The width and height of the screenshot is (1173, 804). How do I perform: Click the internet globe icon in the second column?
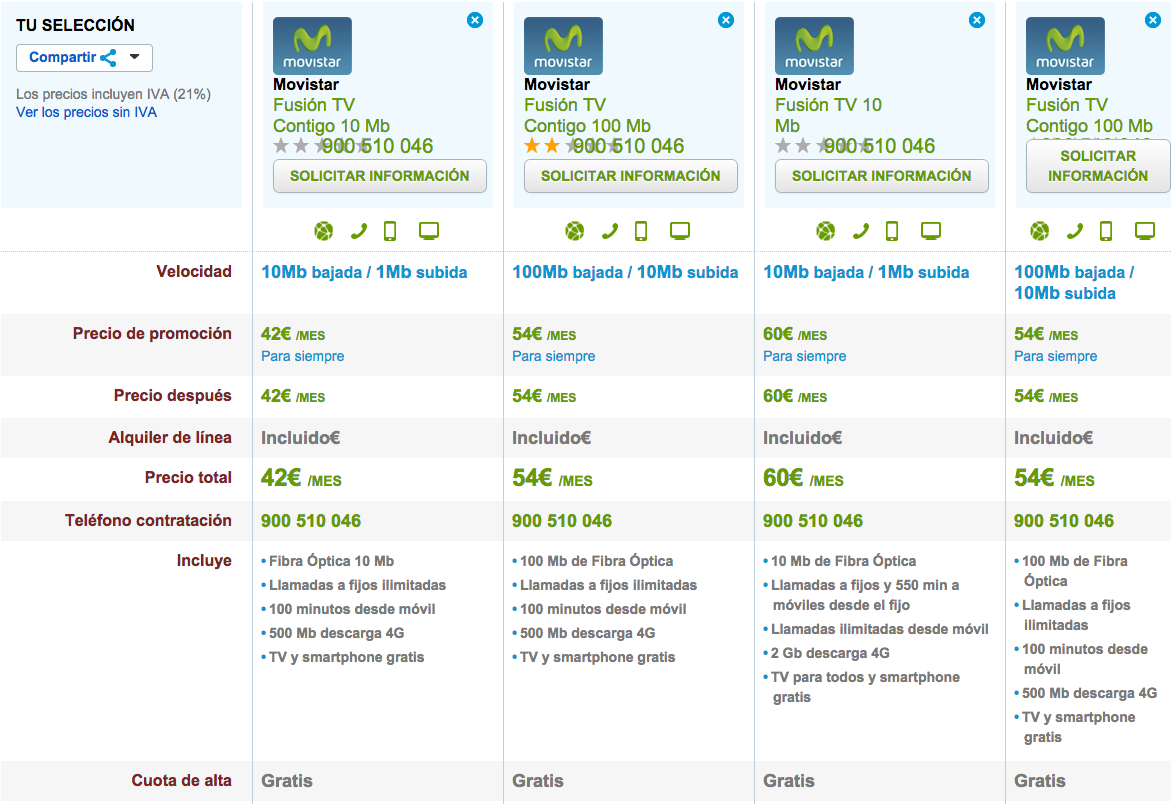click(575, 232)
